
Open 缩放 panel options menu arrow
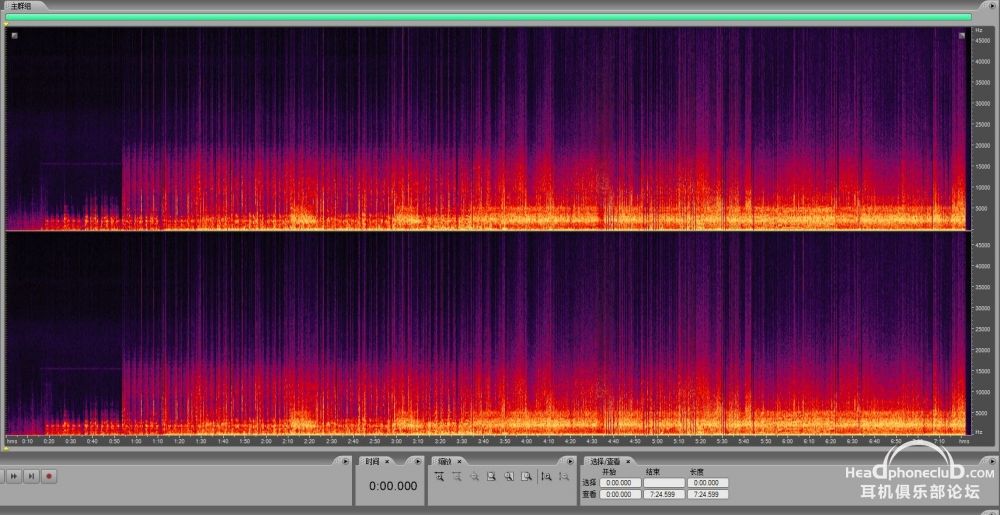(570, 461)
